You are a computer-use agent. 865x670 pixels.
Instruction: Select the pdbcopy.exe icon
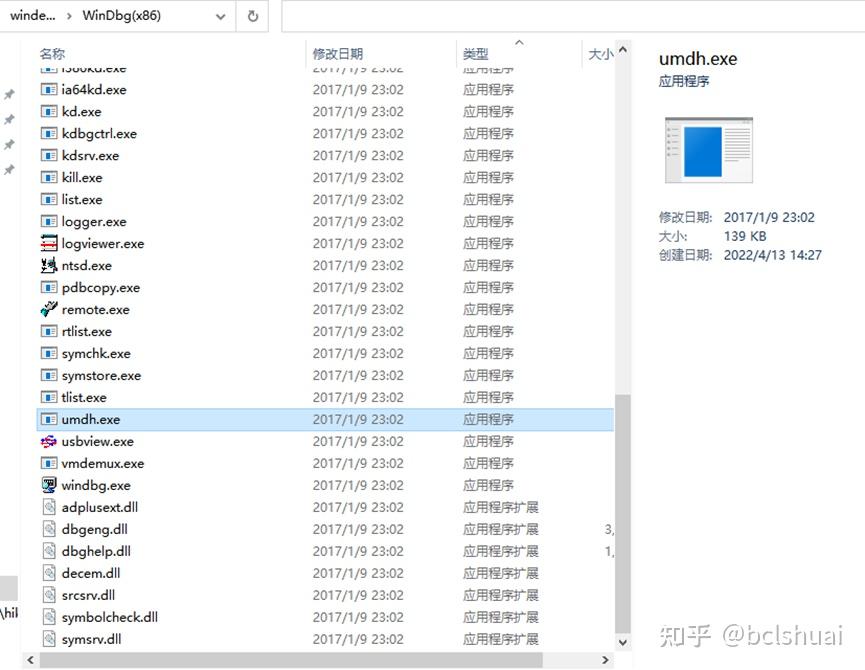click(x=49, y=287)
